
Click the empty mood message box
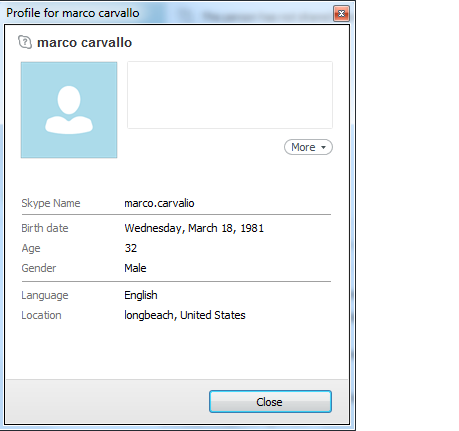point(230,95)
